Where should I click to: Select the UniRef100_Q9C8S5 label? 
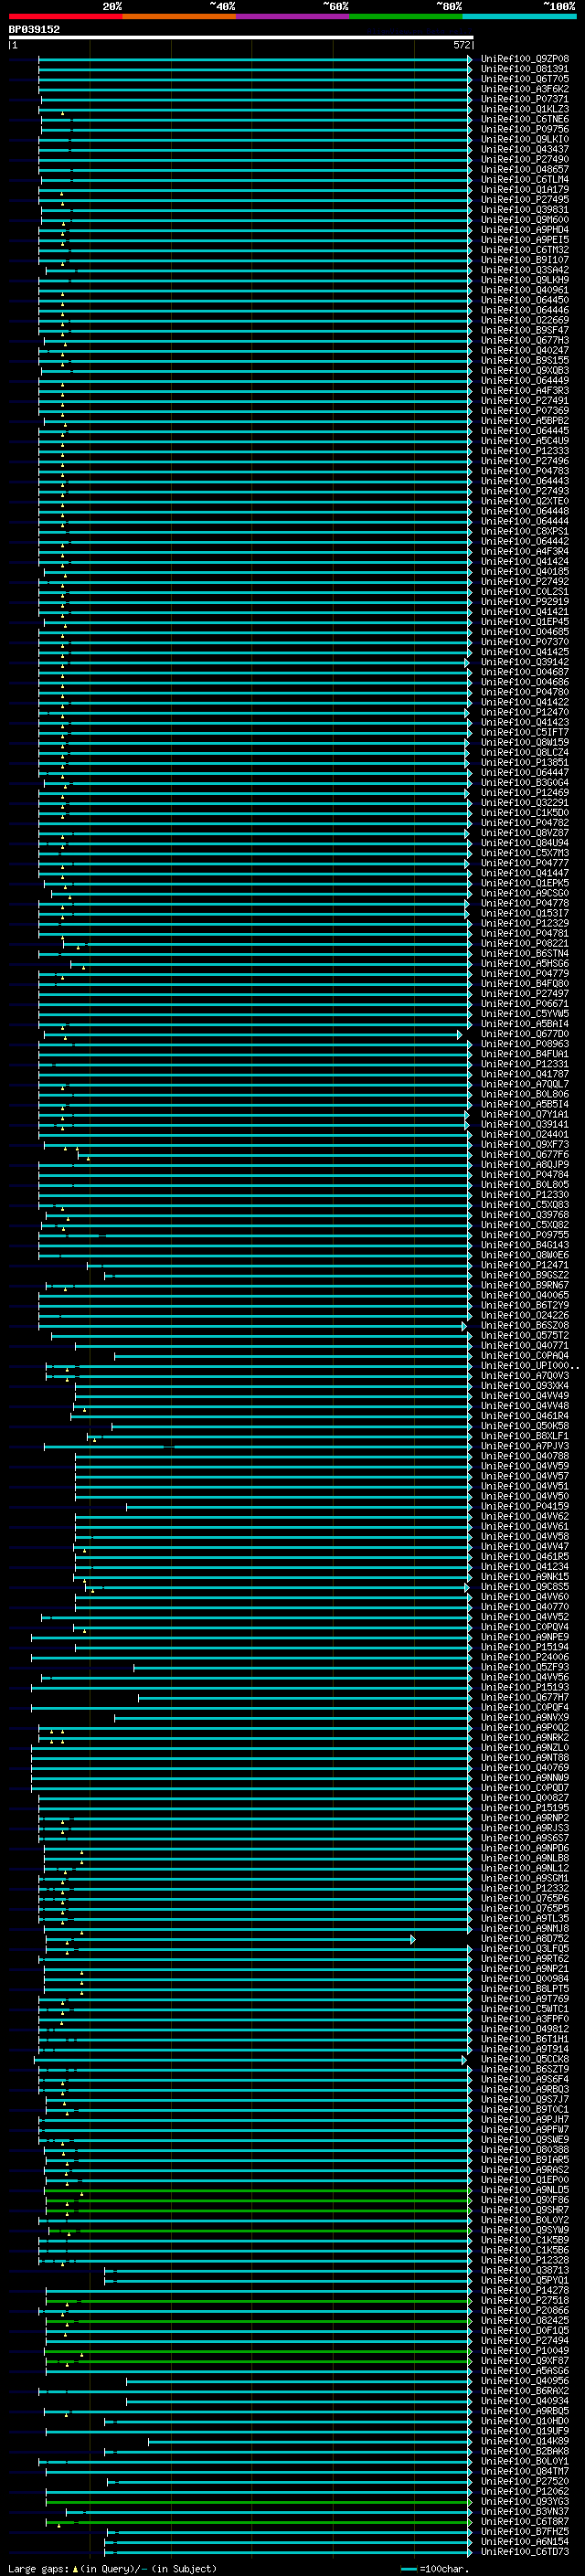[525, 1587]
